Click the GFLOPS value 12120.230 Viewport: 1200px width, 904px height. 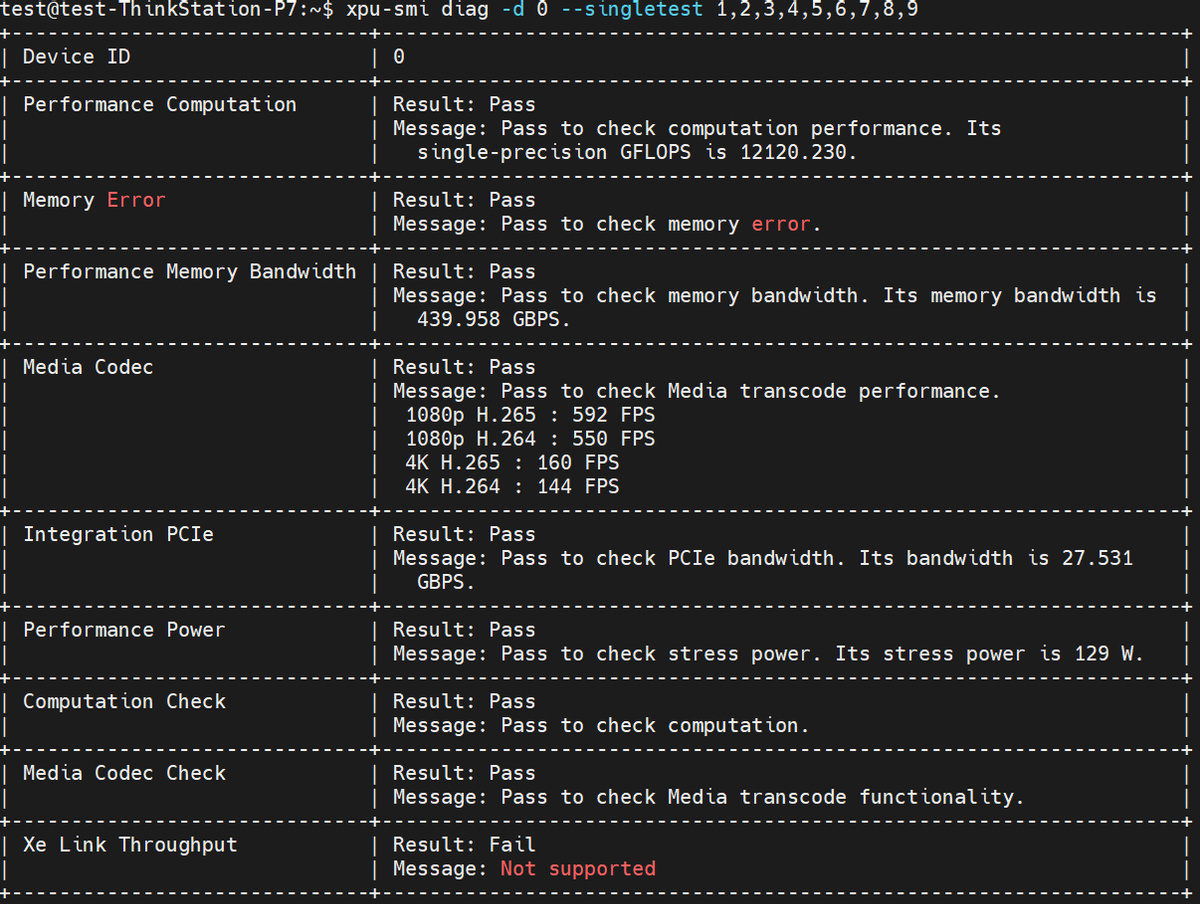tap(800, 152)
